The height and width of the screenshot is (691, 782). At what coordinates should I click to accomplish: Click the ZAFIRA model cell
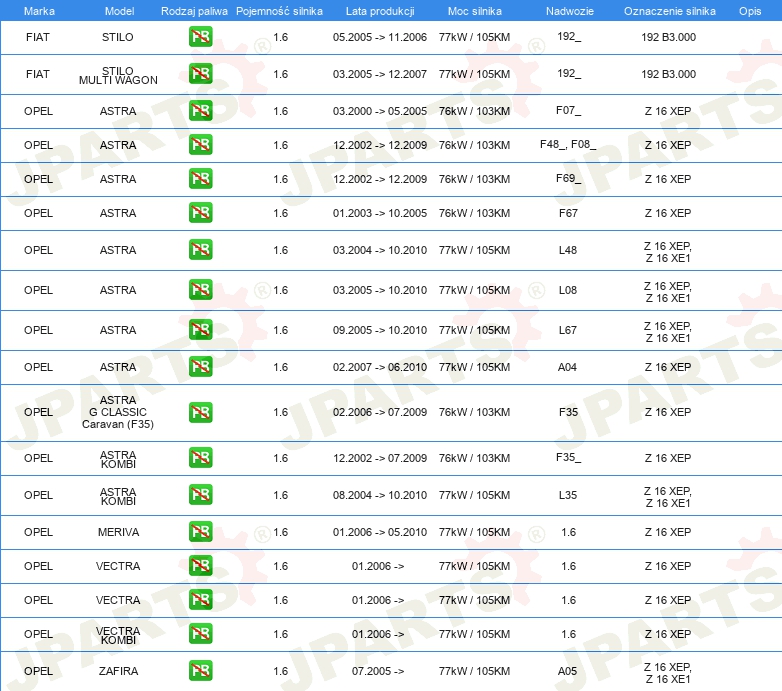click(x=118, y=671)
